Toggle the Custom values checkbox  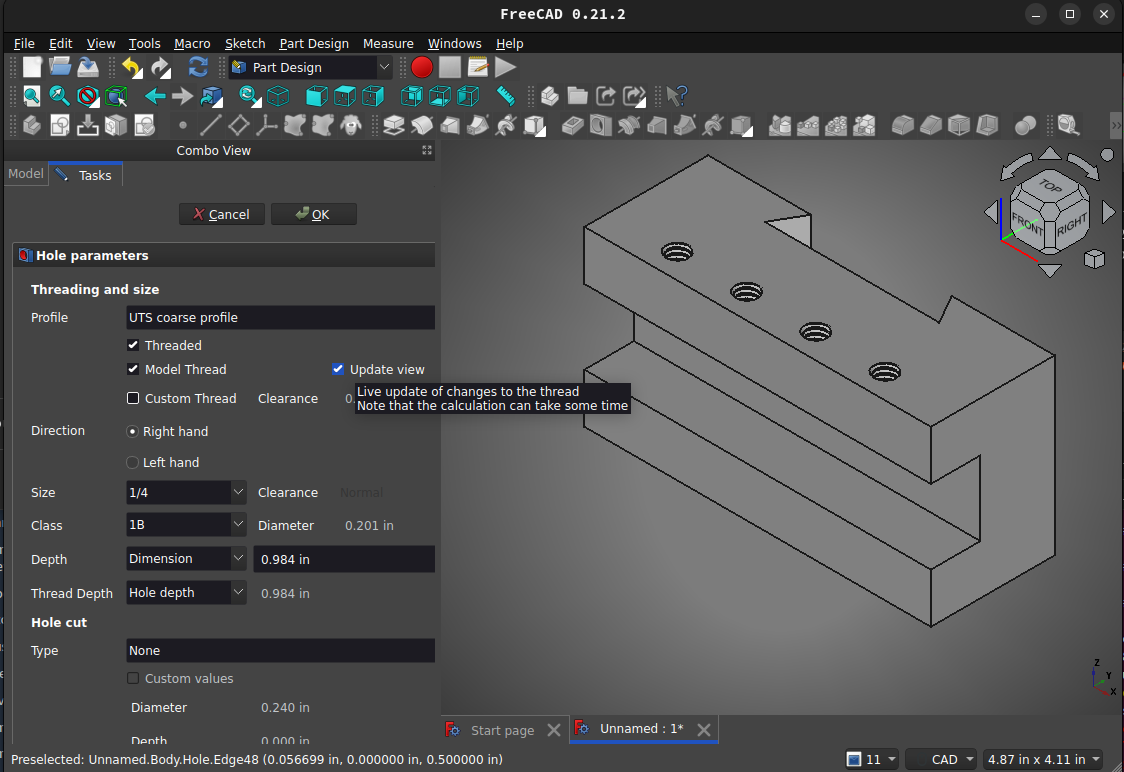point(133,678)
